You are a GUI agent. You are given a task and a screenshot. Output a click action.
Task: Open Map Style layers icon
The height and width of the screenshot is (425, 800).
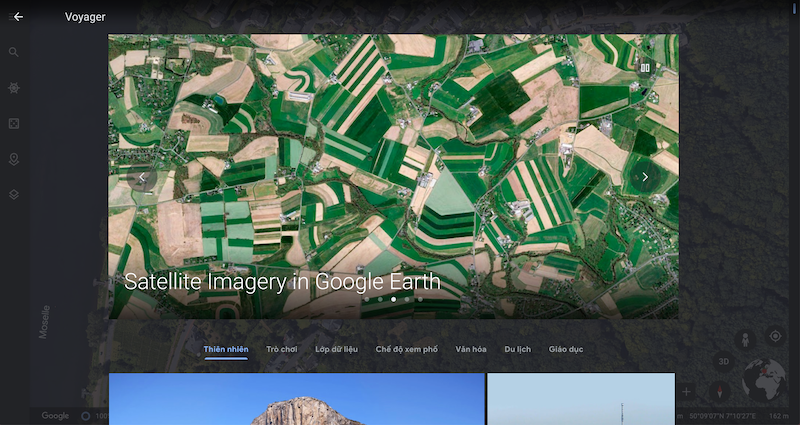coord(14,194)
